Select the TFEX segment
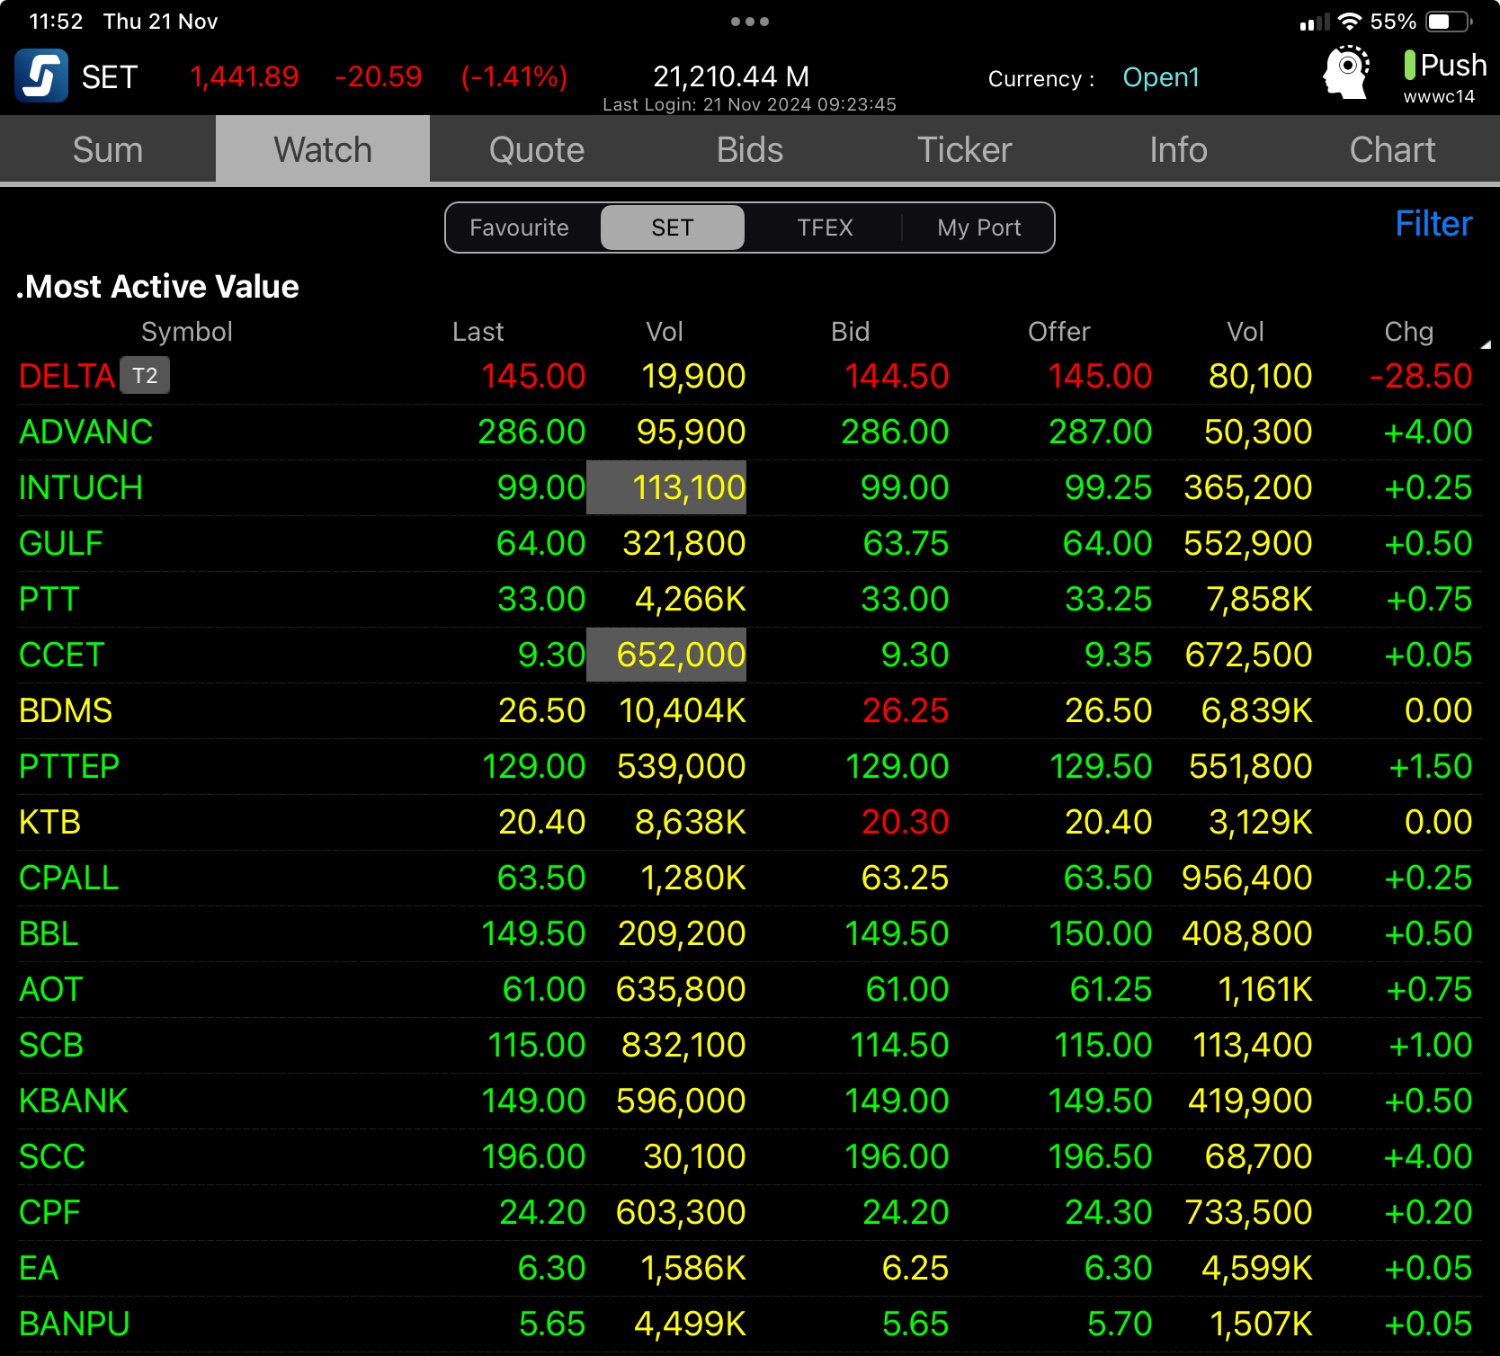Image resolution: width=1500 pixels, height=1356 pixels. tap(825, 228)
